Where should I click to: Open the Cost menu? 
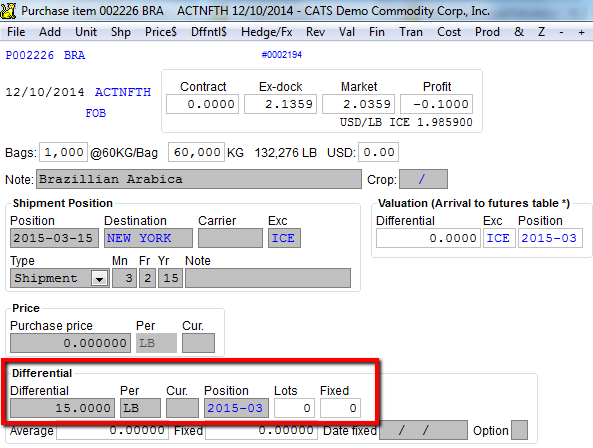click(x=449, y=32)
